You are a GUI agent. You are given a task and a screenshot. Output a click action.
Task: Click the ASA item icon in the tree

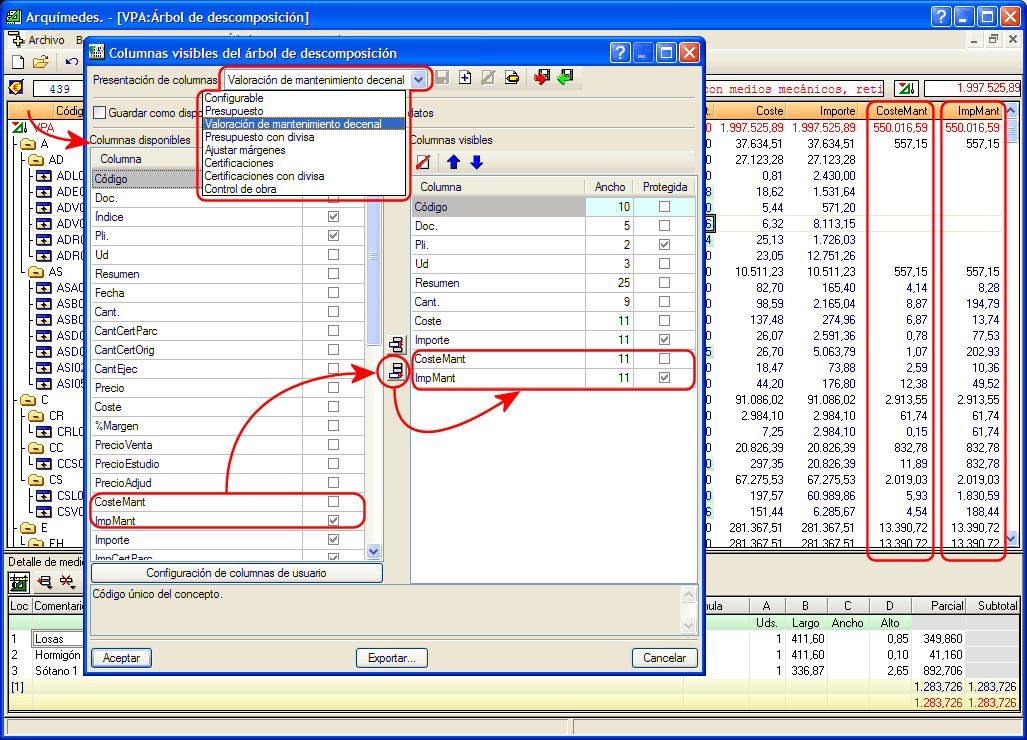click(x=44, y=288)
